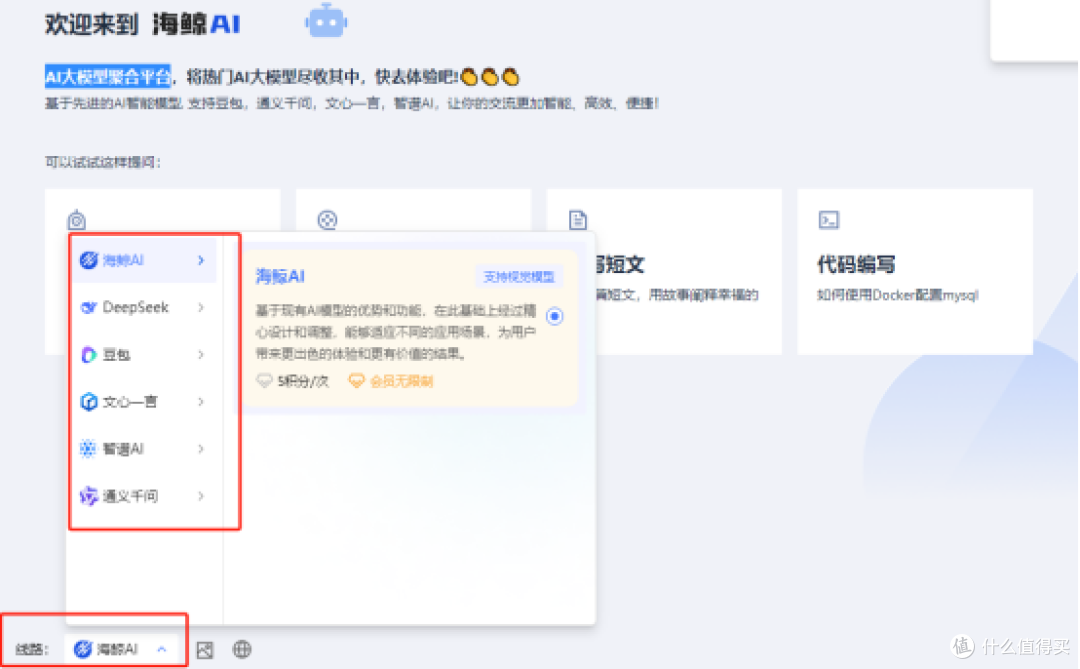The image size is (1080, 669).
Task: Expand the 文心一言 submenu chevron
Action: [201, 402]
